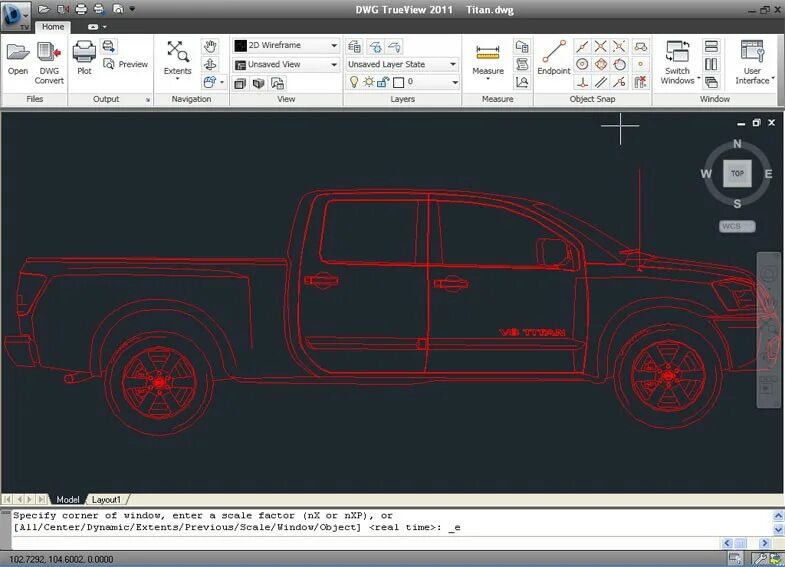
Task: Click the first view cube icon in the View panel
Action: (240, 83)
